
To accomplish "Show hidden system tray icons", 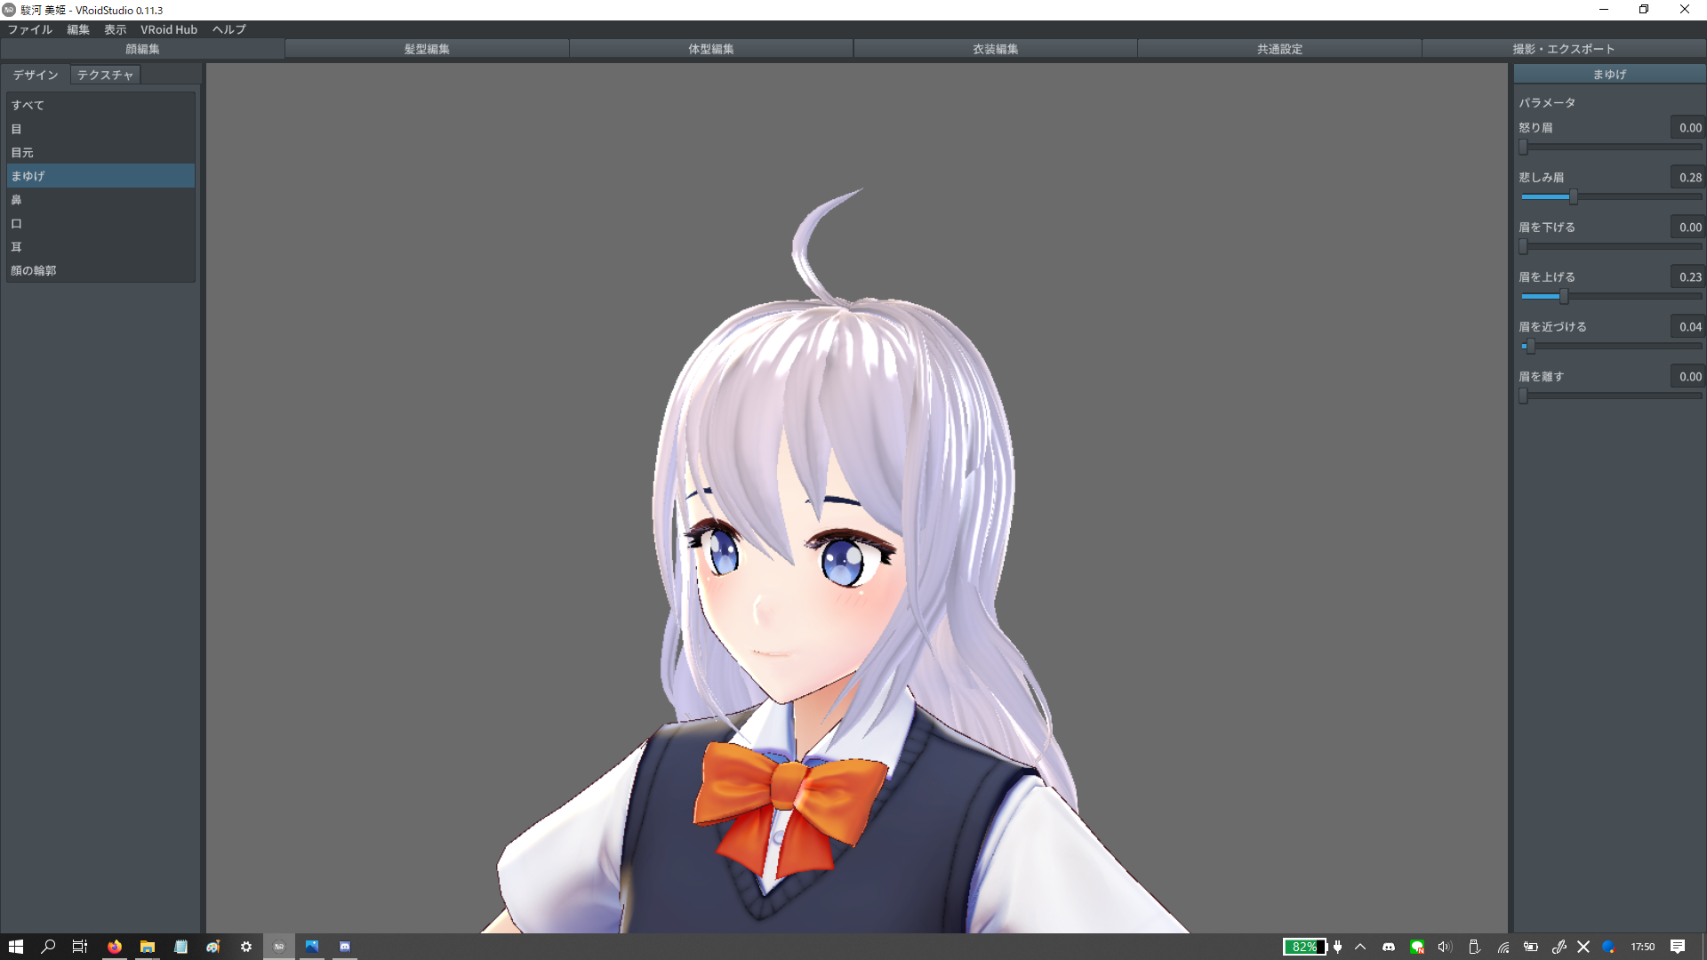I will (x=1360, y=947).
